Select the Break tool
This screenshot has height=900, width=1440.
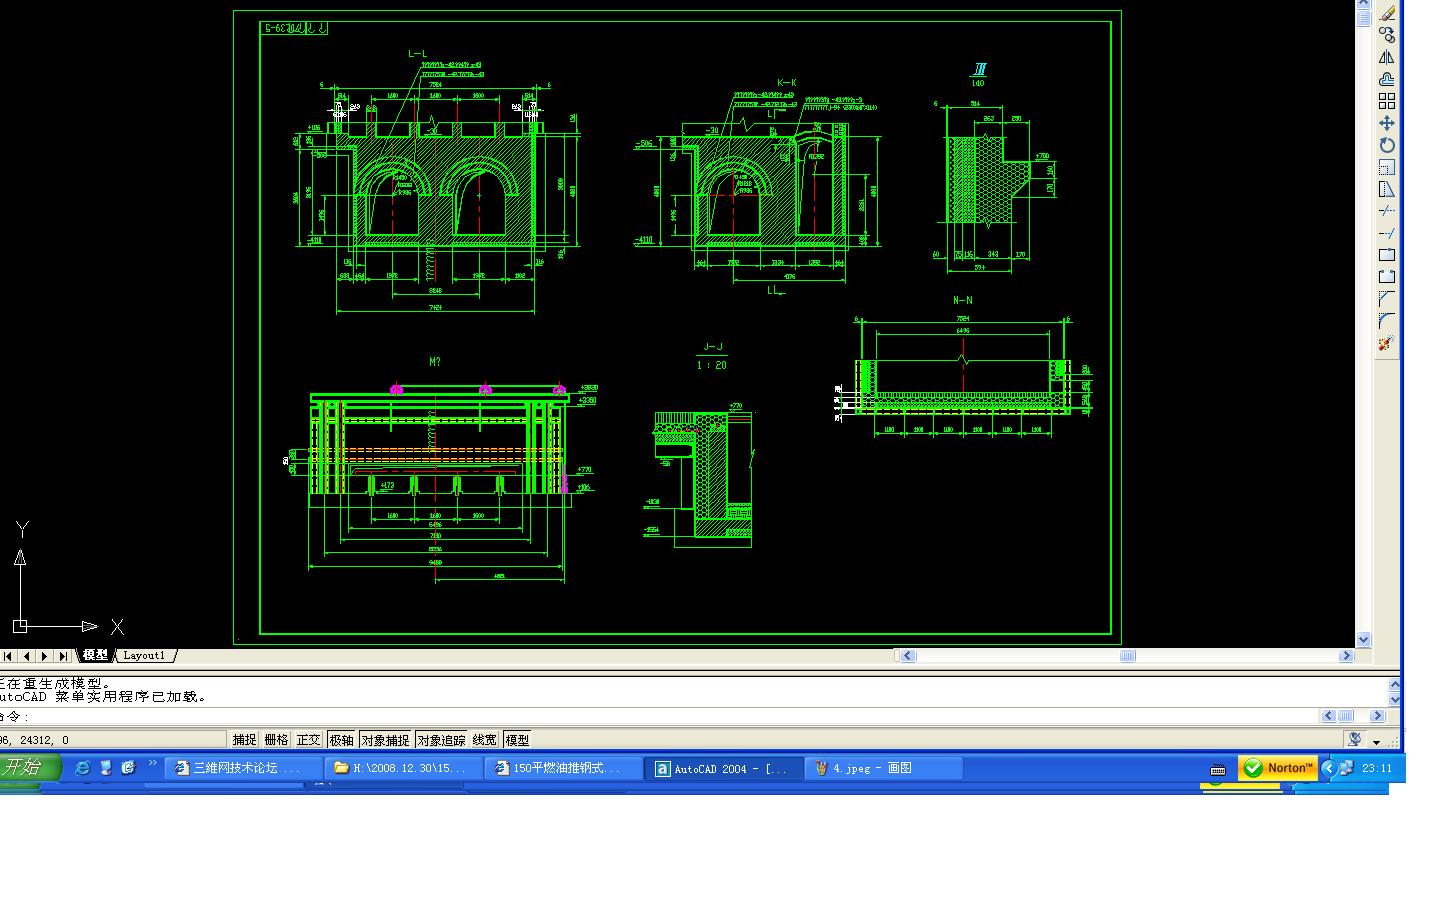(x=1387, y=277)
